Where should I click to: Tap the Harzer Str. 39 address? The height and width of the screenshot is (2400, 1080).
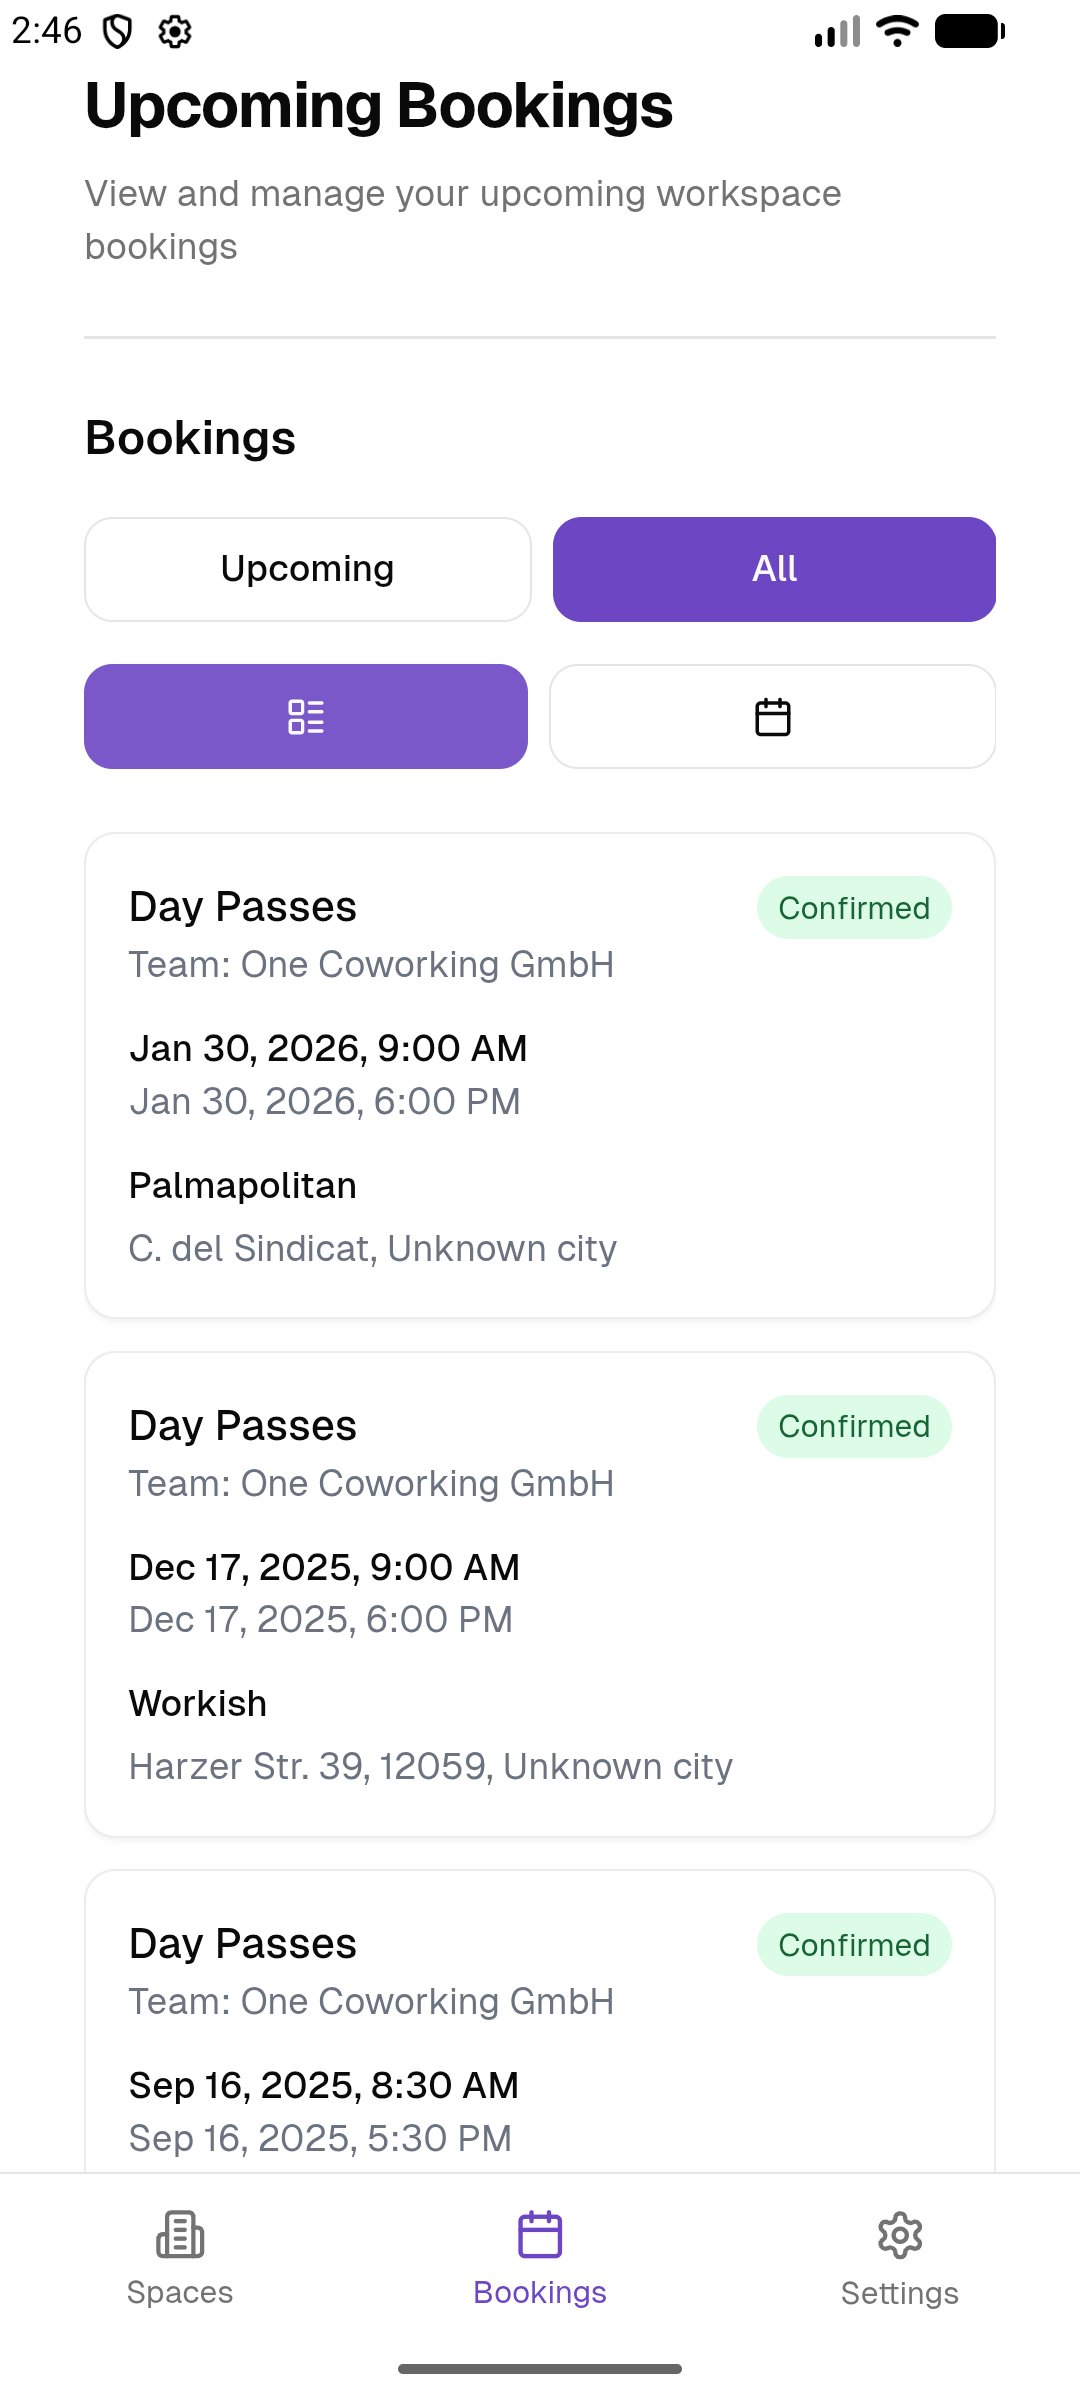(x=431, y=1767)
